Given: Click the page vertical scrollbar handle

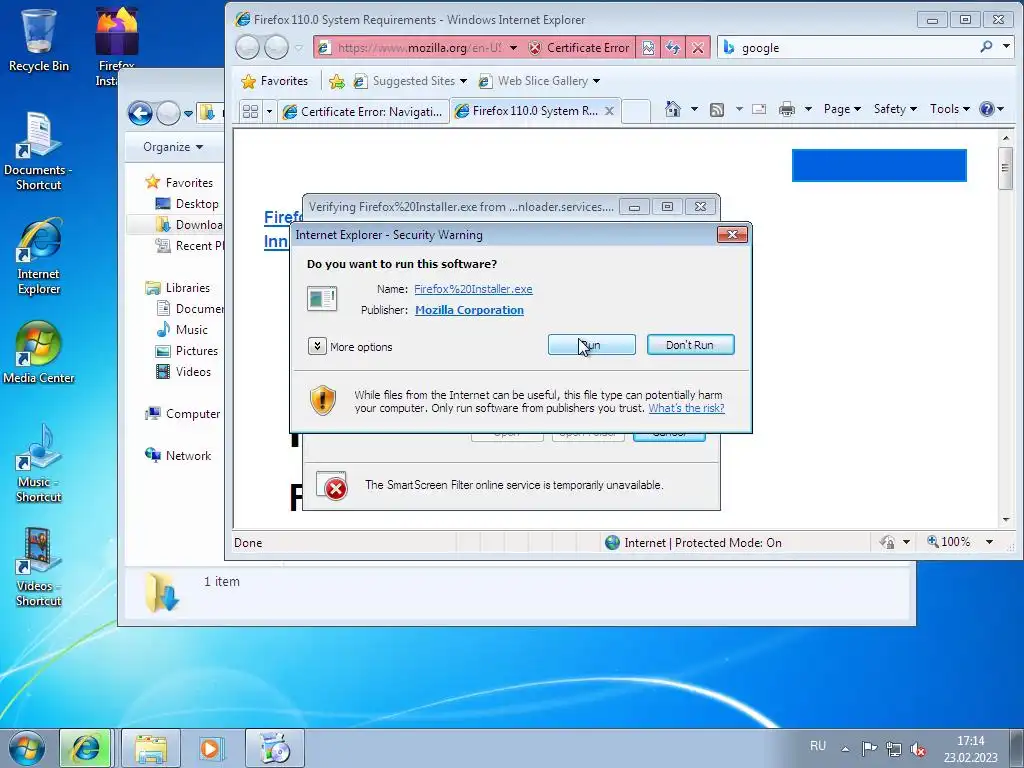Looking at the screenshot, I should tap(1005, 167).
